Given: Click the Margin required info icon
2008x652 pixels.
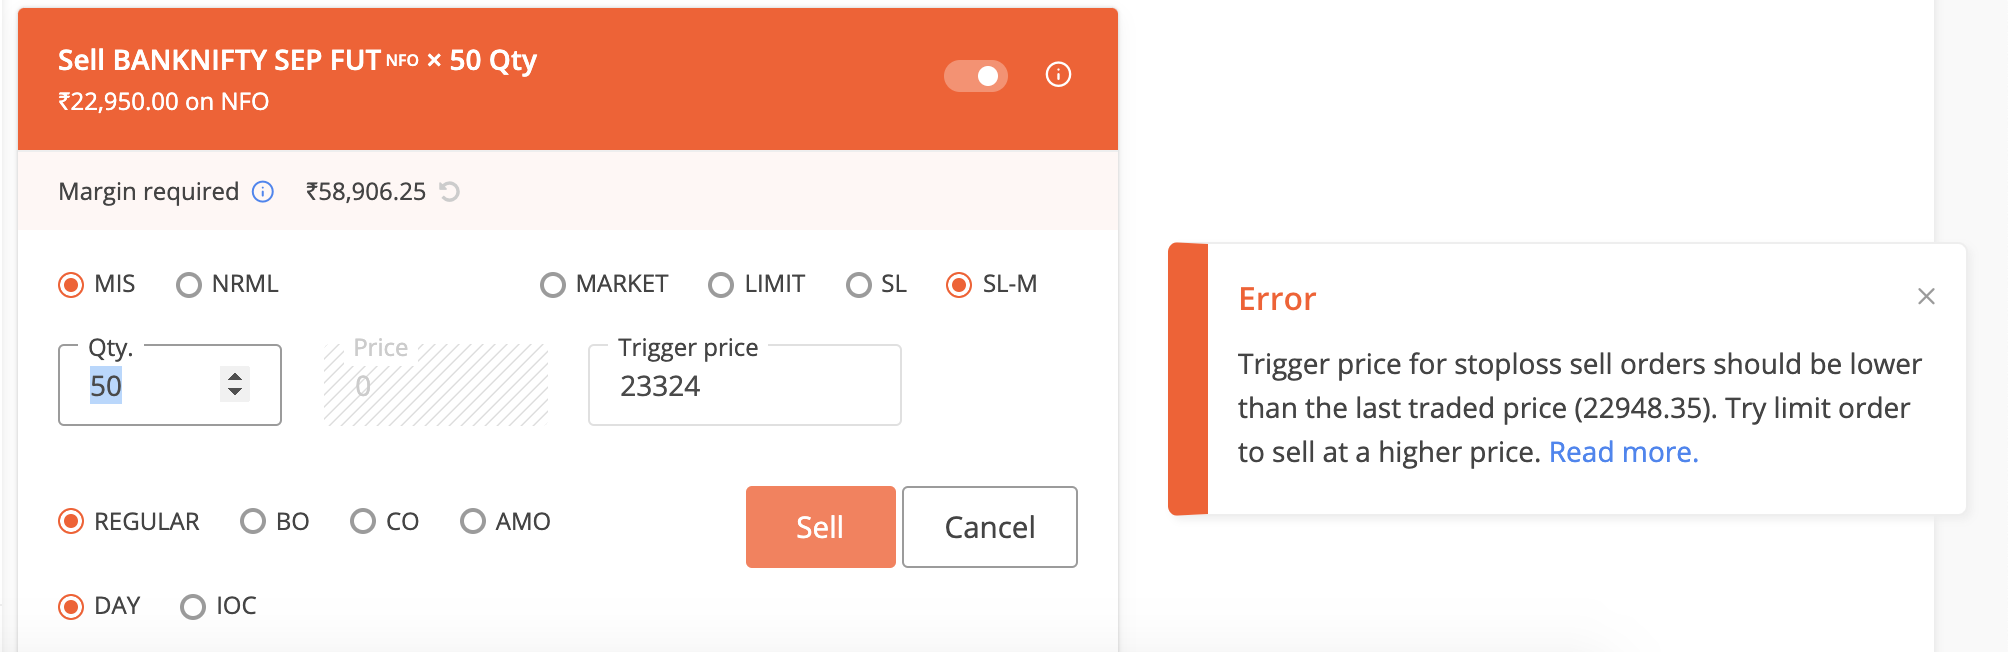Looking at the screenshot, I should [263, 192].
